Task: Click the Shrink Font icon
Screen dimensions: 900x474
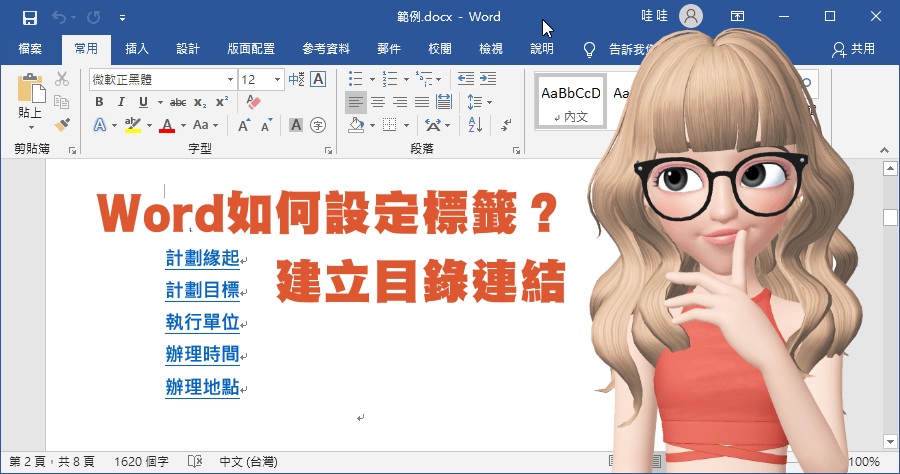Action: point(266,125)
